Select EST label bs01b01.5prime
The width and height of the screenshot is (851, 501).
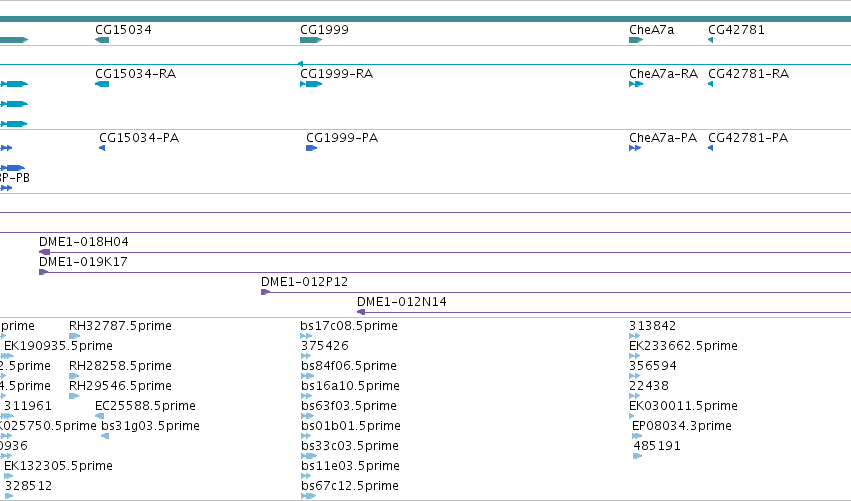pyautogui.click(x=351, y=426)
